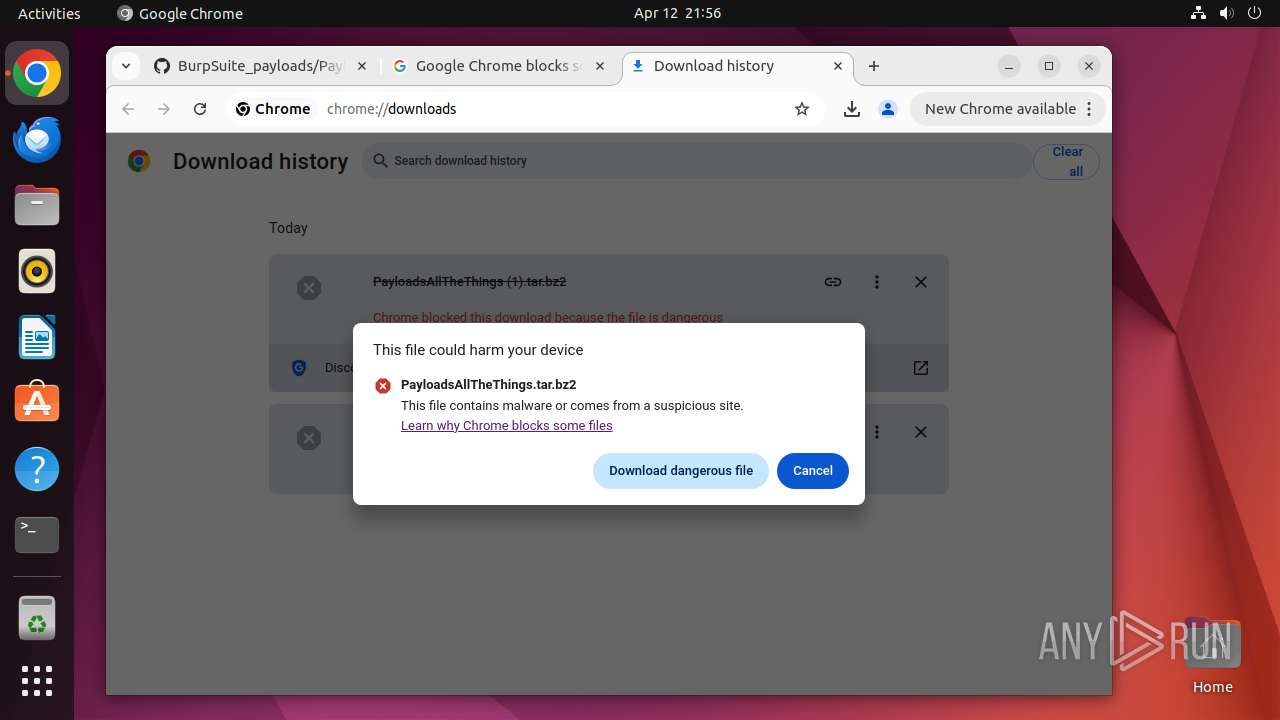
Task: Remove second download item from list
Action: pyautogui.click(x=921, y=432)
